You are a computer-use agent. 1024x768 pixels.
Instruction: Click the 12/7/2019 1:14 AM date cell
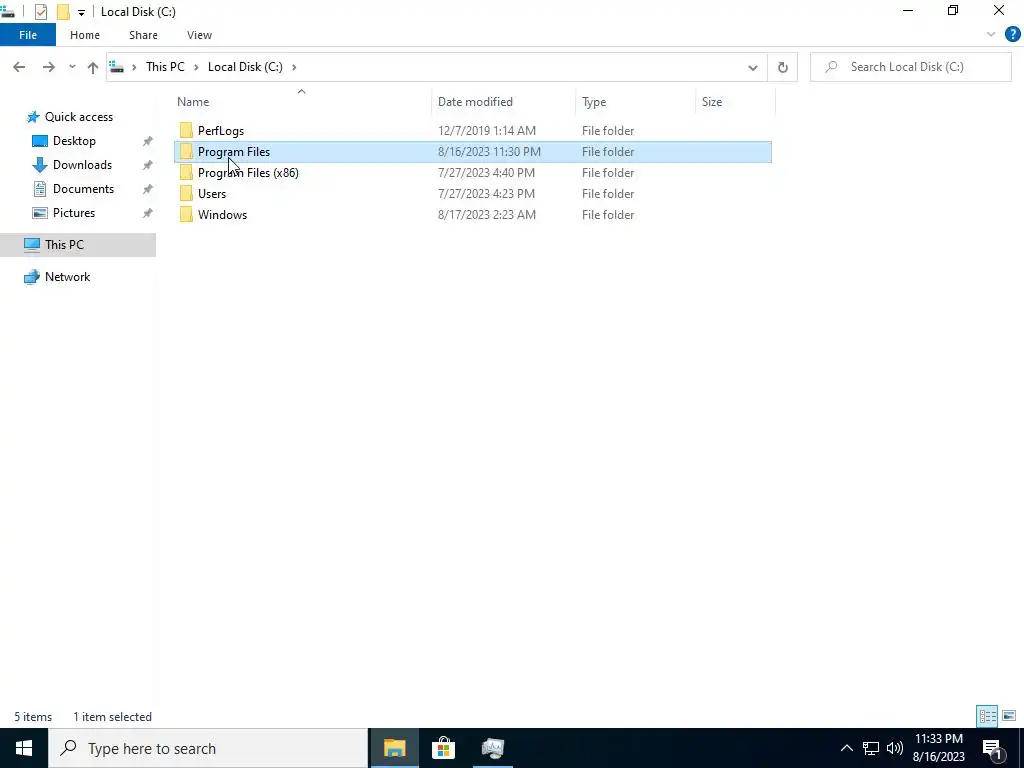[x=487, y=131]
